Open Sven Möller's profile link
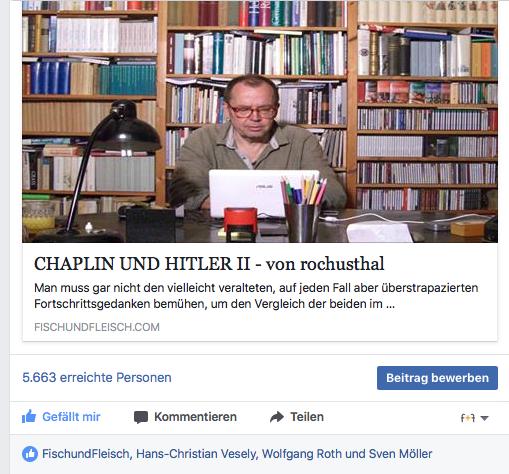Viewport: 509px width, 474px height. pos(400,454)
